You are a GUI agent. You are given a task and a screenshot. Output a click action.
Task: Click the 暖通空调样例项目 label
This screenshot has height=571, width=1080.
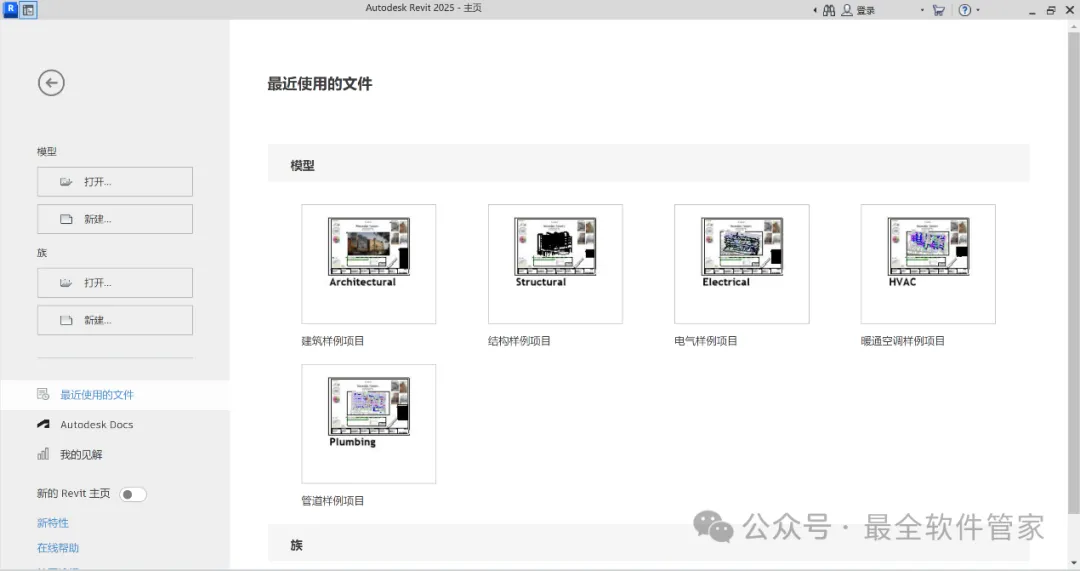[x=903, y=341]
